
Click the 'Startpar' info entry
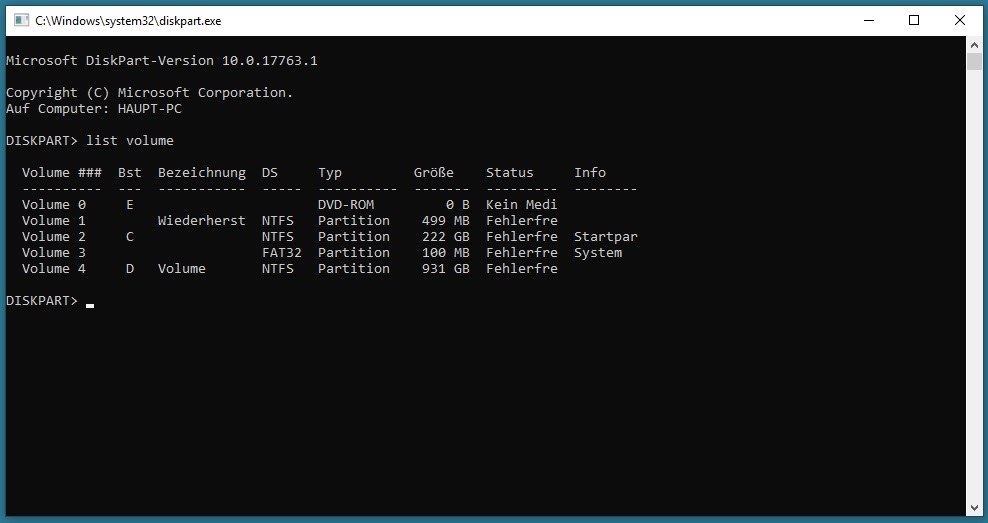pyautogui.click(x=606, y=236)
